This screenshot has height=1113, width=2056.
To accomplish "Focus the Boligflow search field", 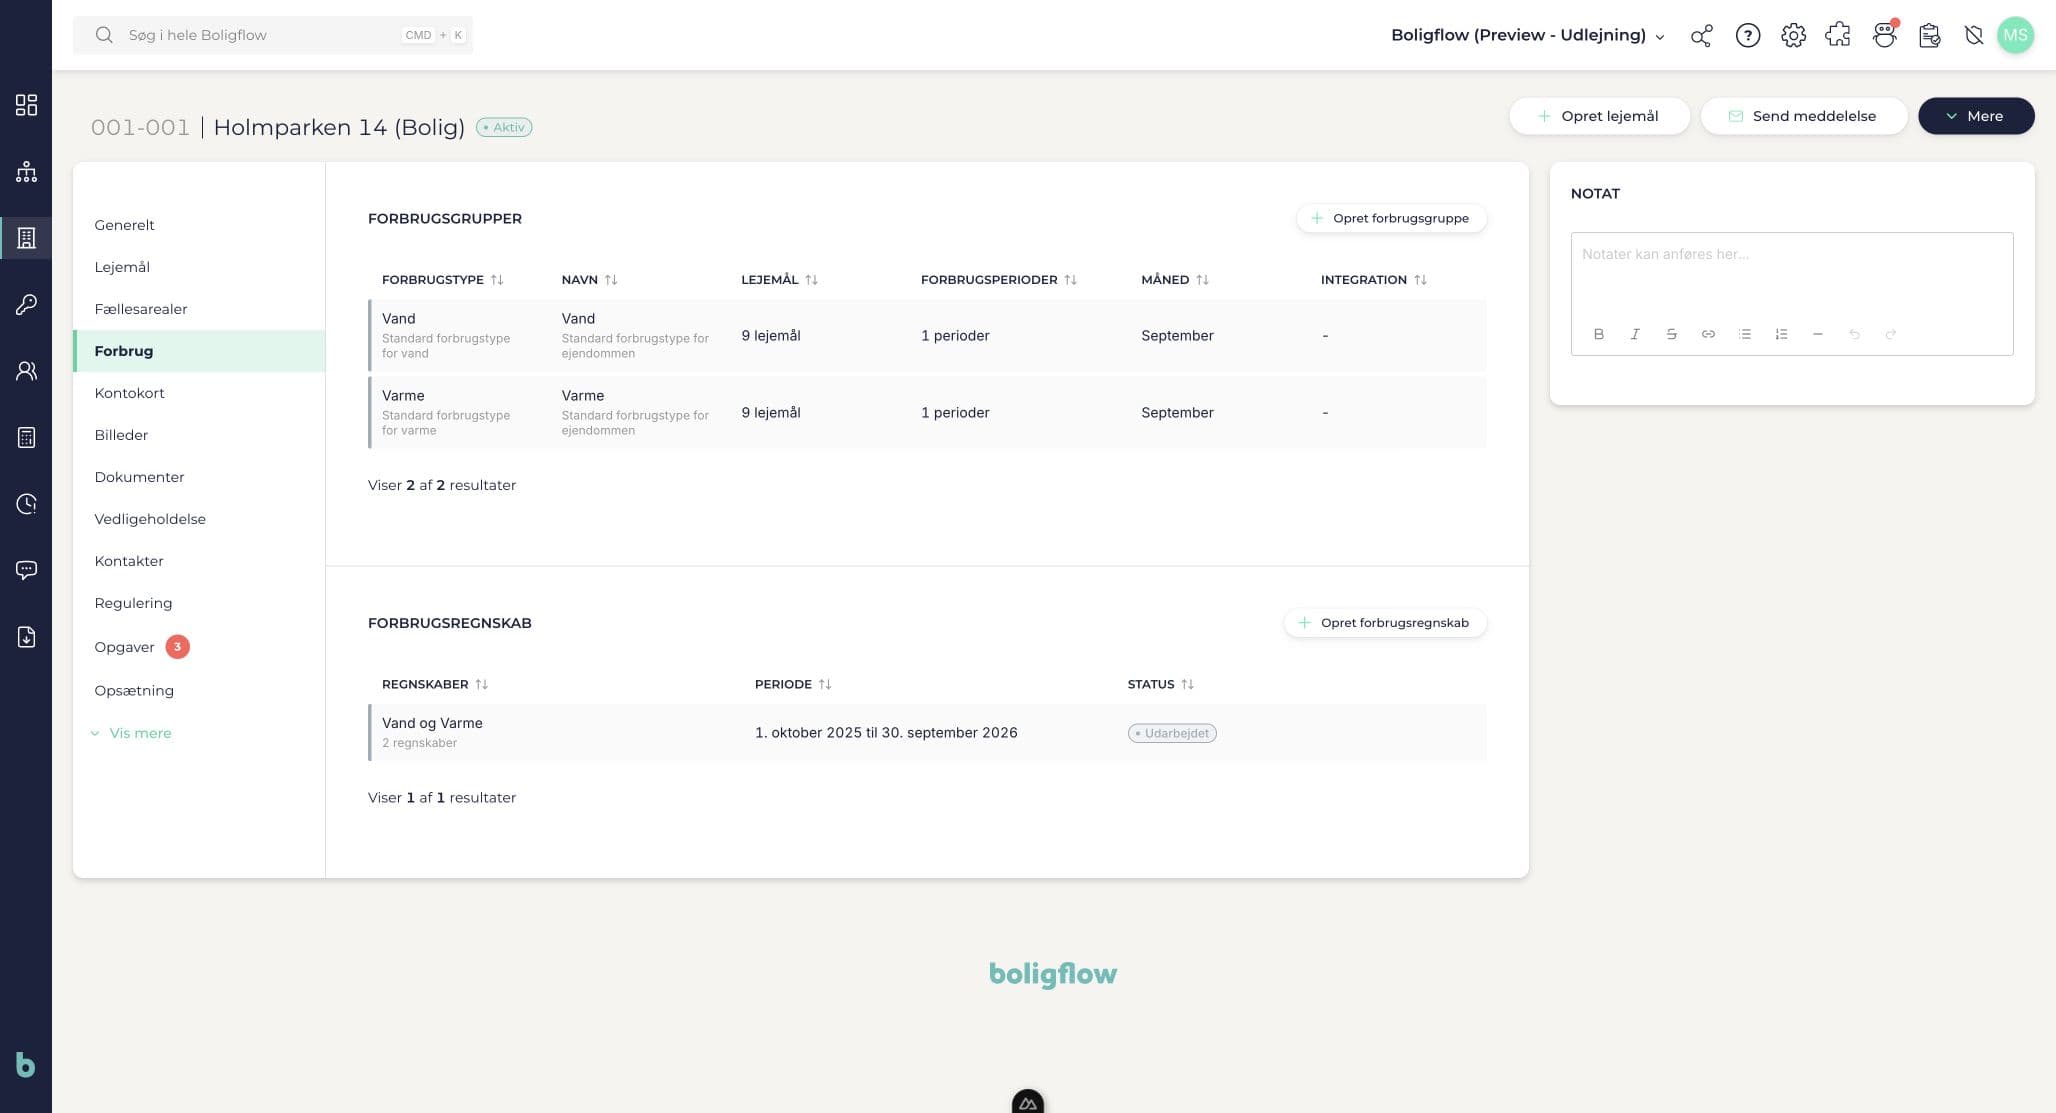I will (x=272, y=35).
